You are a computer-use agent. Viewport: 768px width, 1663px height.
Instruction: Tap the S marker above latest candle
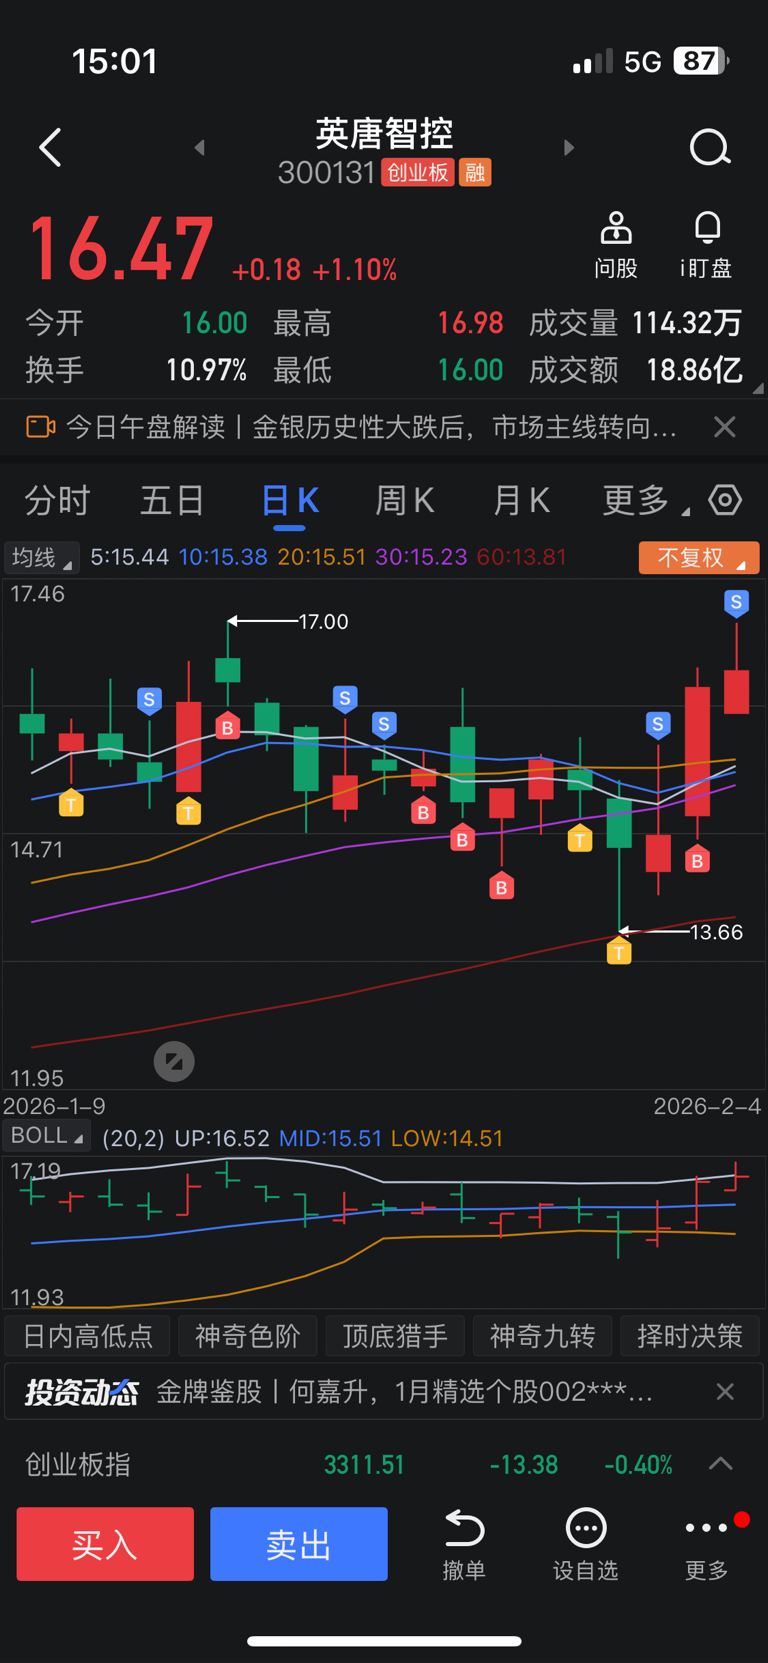[736, 603]
